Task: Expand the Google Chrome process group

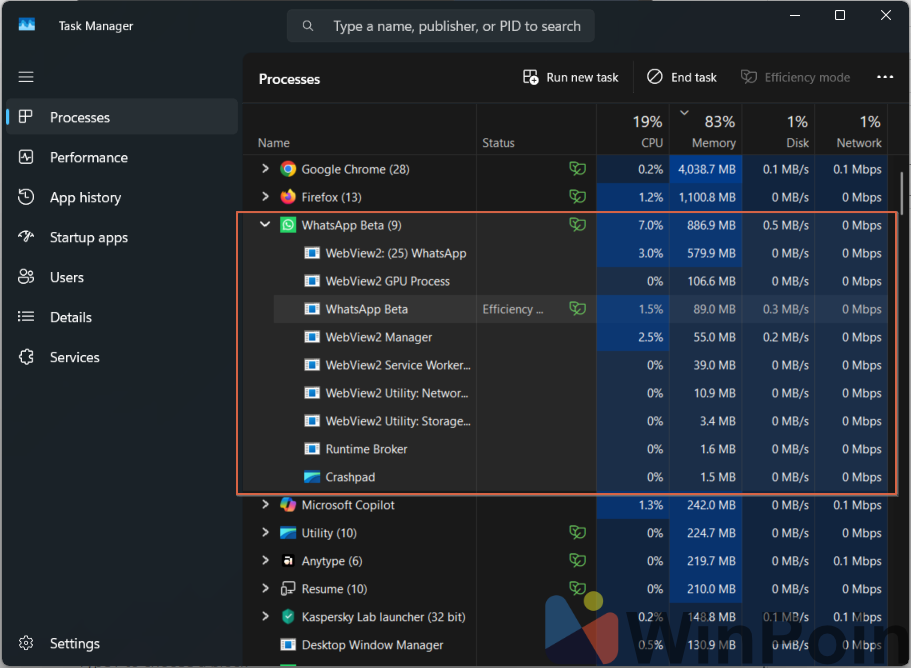Action: click(x=265, y=169)
